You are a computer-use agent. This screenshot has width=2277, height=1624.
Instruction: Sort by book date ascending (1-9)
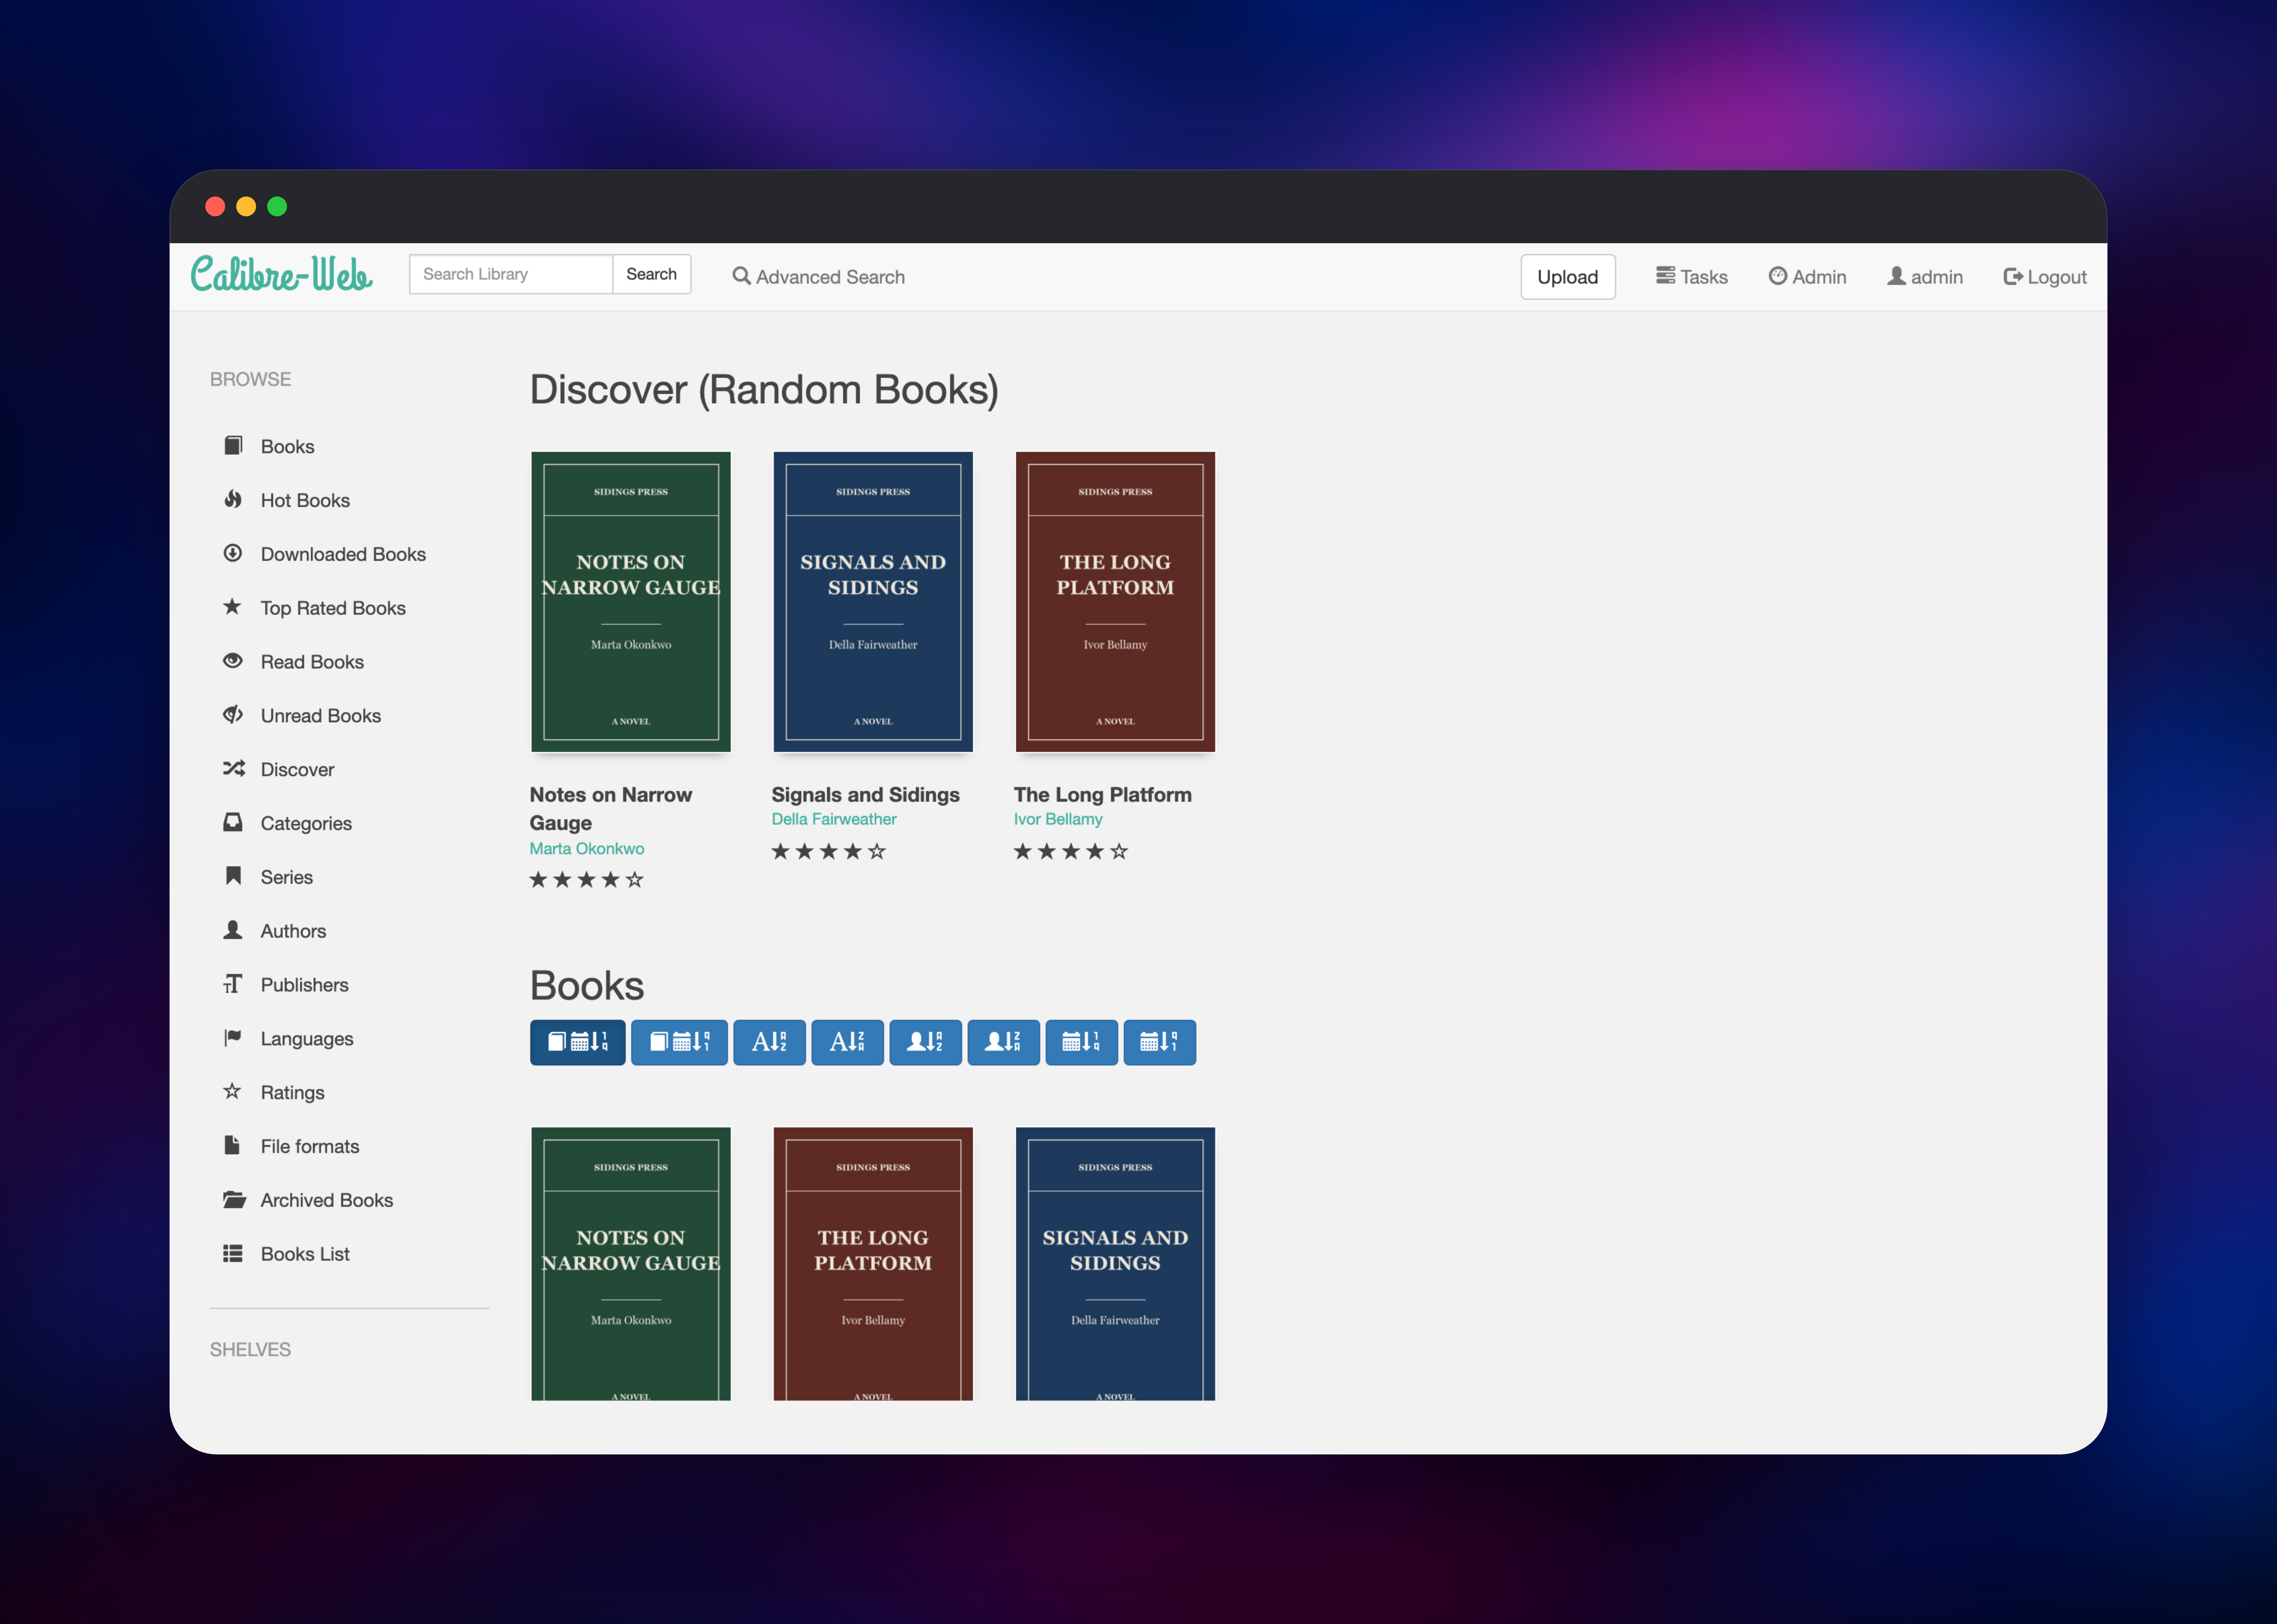point(578,1042)
